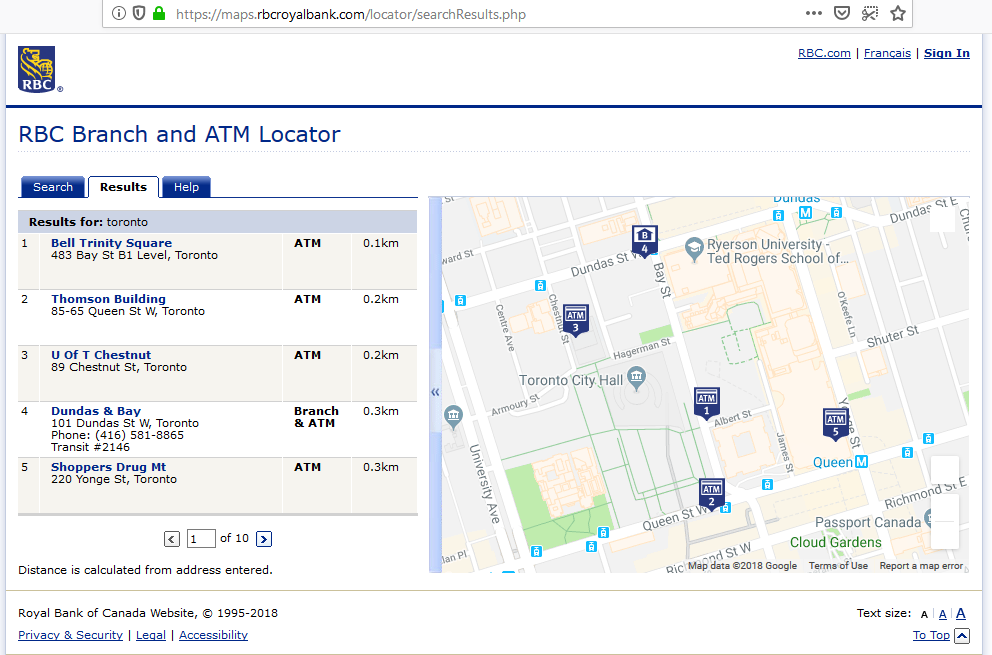Screen dimensions: 992x655
Task: Open Privacy & Security link
Action: click(x=70, y=635)
